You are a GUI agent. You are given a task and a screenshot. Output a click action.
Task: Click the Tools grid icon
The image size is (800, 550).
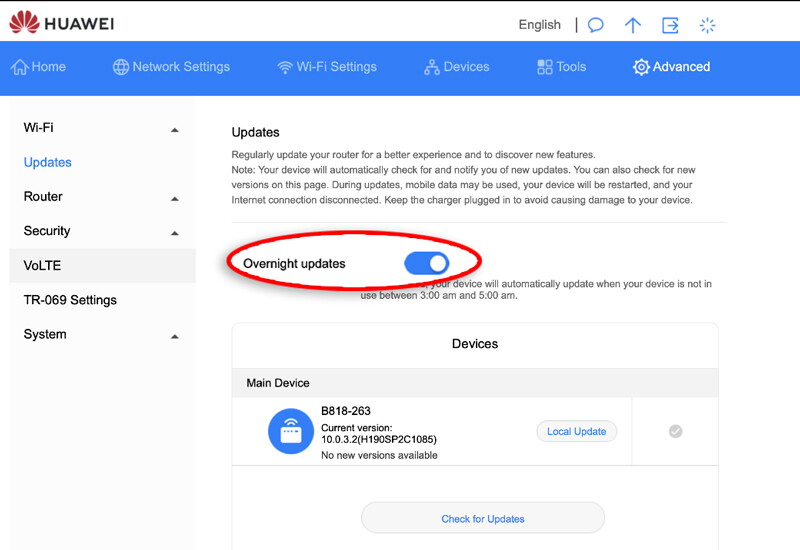[x=544, y=67]
